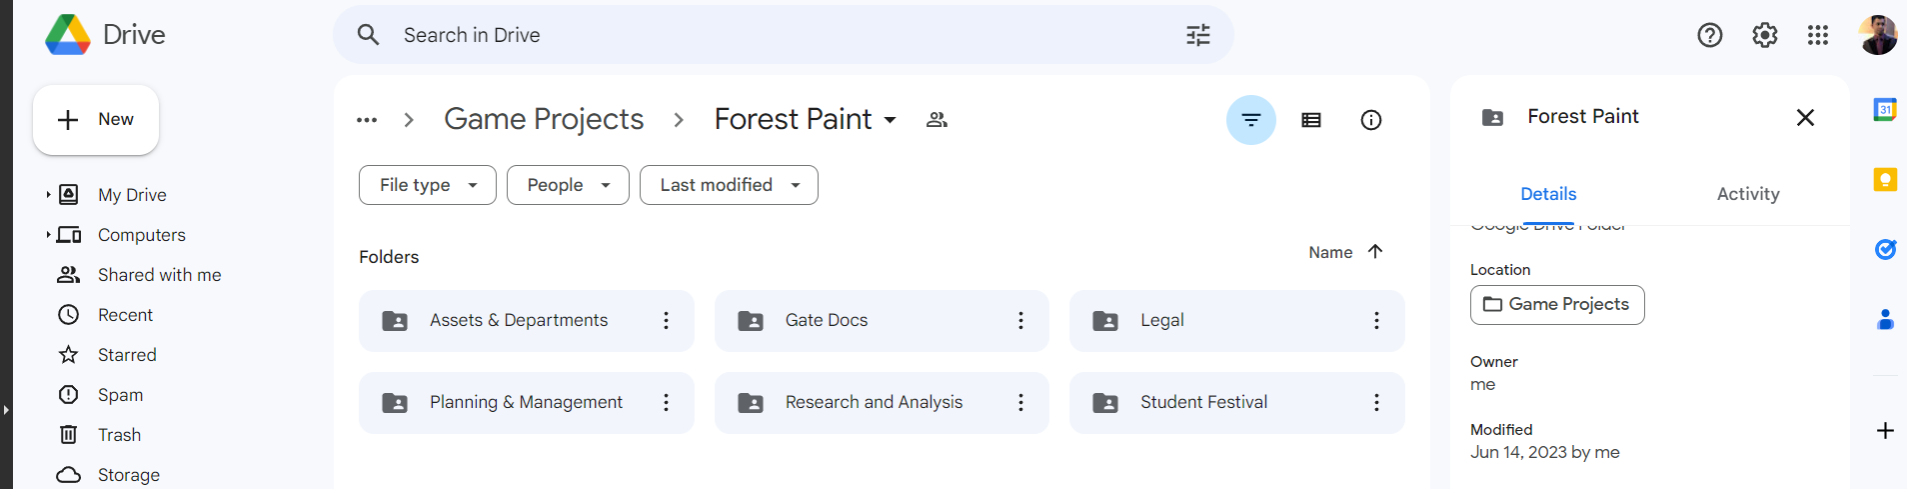Click the New button
The height and width of the screenshot is (489, 1907).
click(96, 120)
